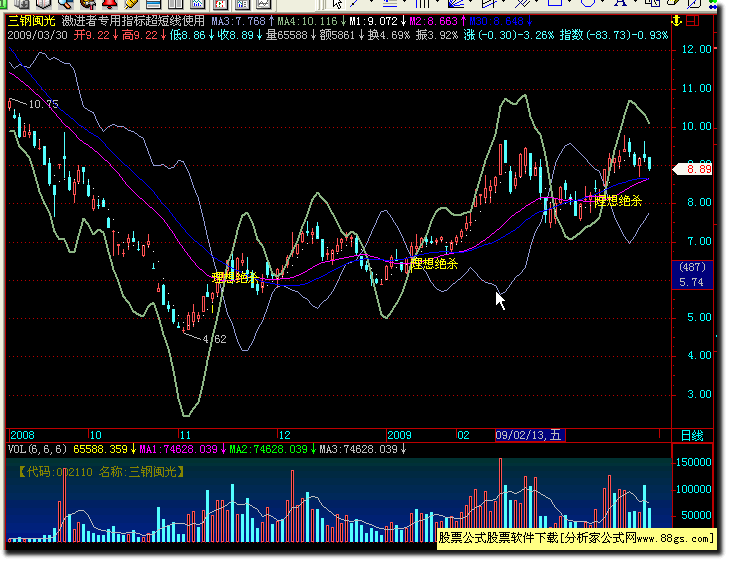This screenshot has height=561, width=729.
Task: Click the magenta MA1:74628.039 volume value
Action: click(178, 449)
